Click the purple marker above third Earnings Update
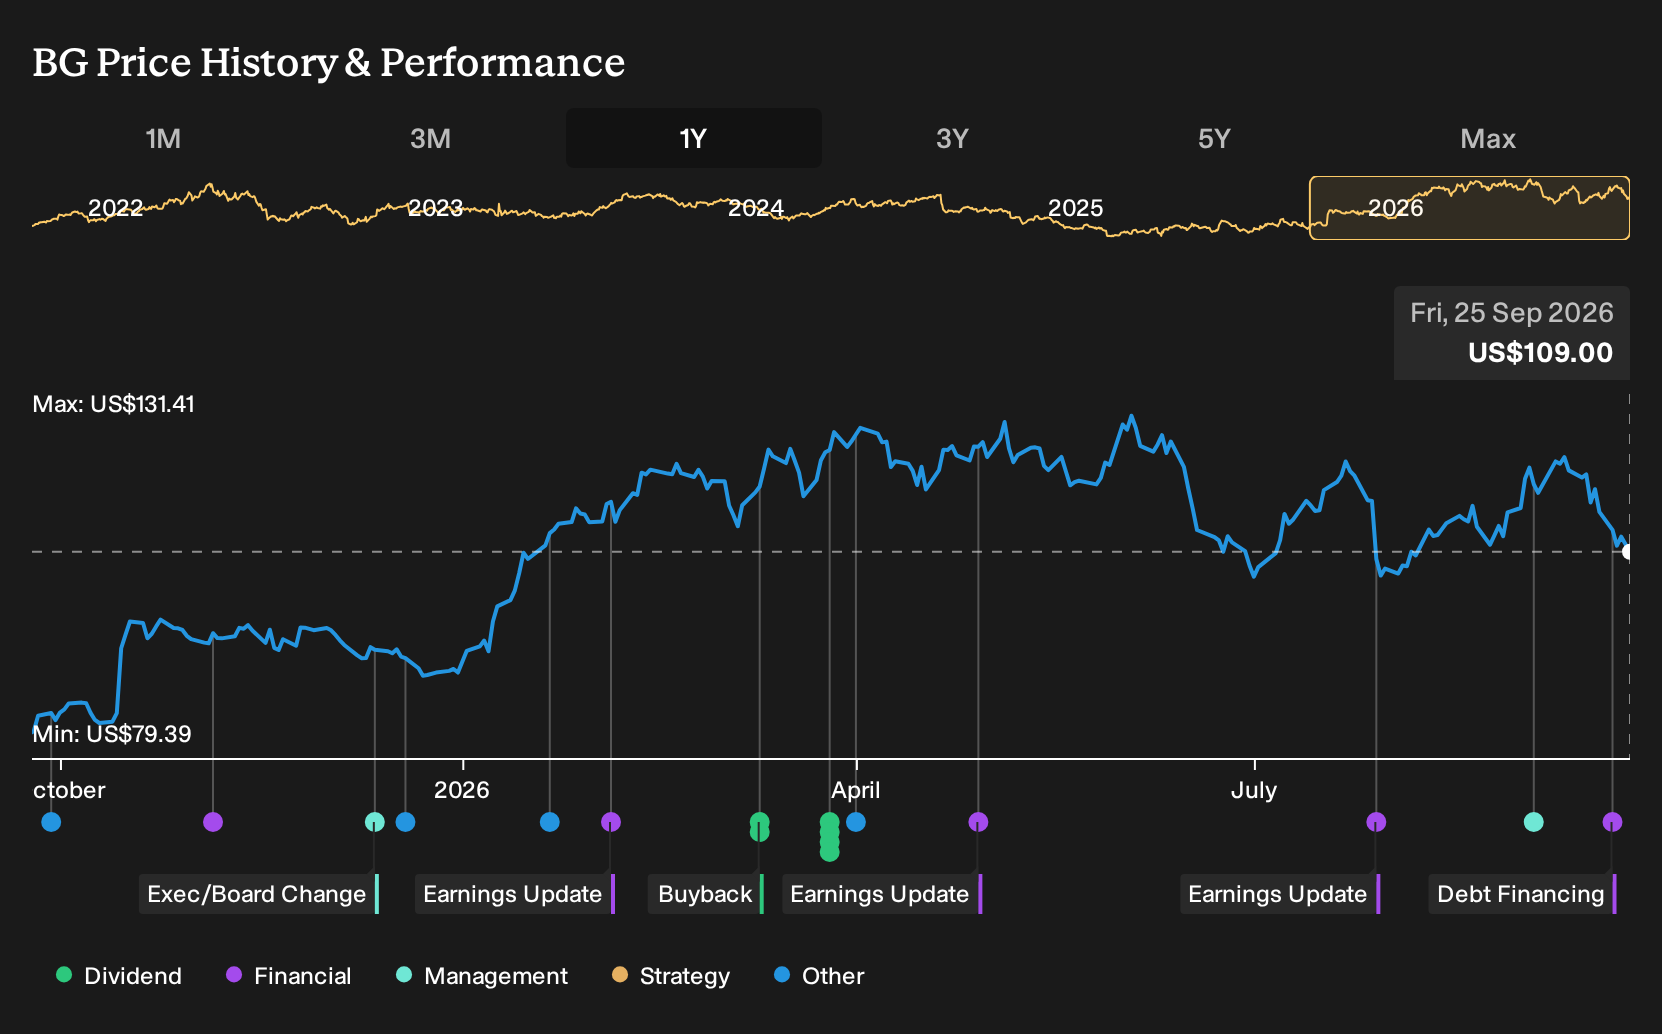 point(1376,822)
